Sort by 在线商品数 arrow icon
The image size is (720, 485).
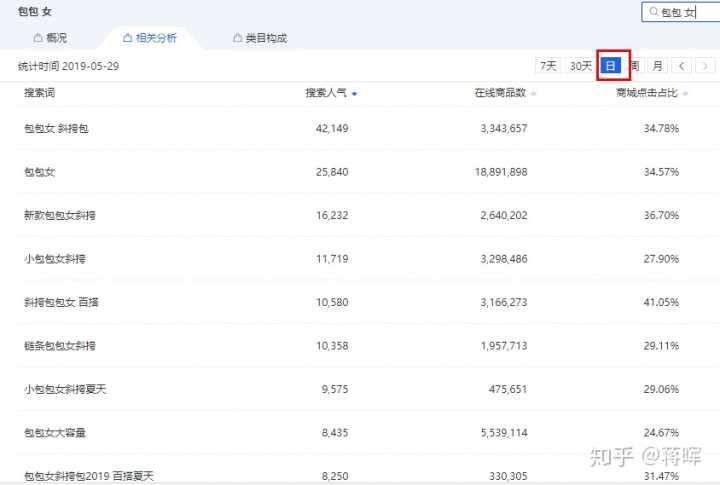(x=533, y=94)
